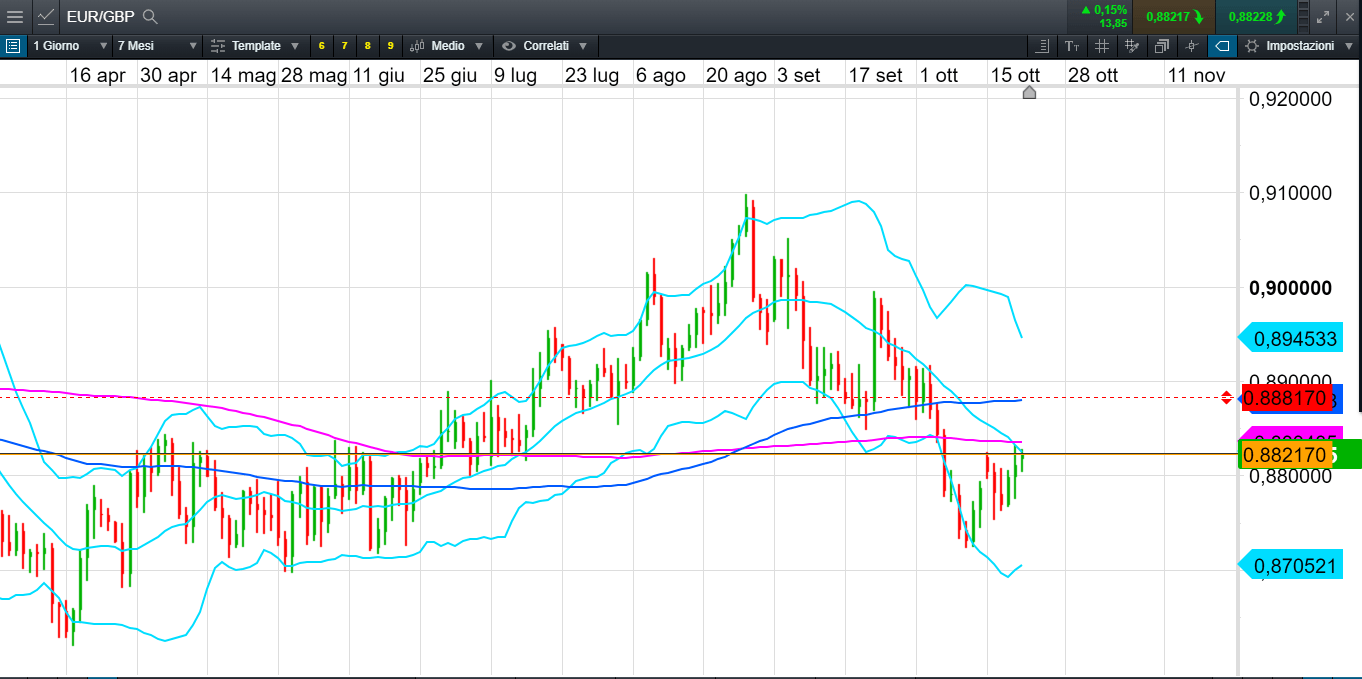Click the 0,88217 sell price button
Screen dimensions: 1362x679
coord(1174,16)
